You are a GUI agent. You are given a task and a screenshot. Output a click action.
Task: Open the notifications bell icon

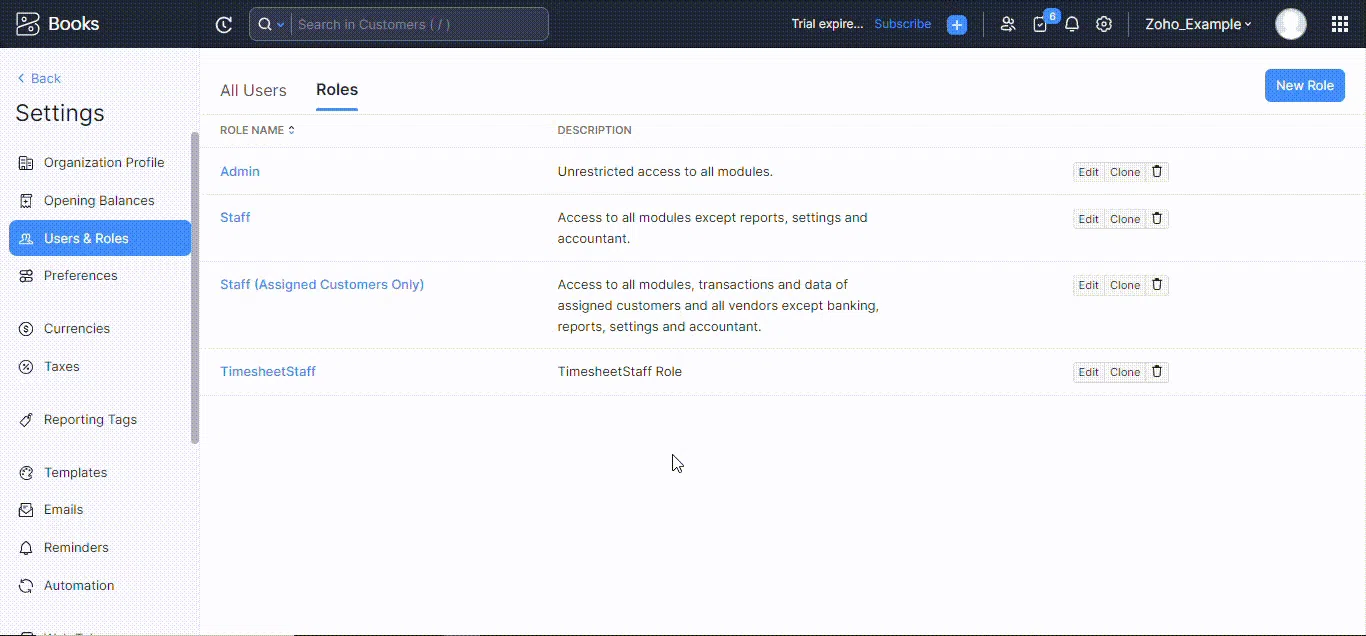coord(1072,25)
